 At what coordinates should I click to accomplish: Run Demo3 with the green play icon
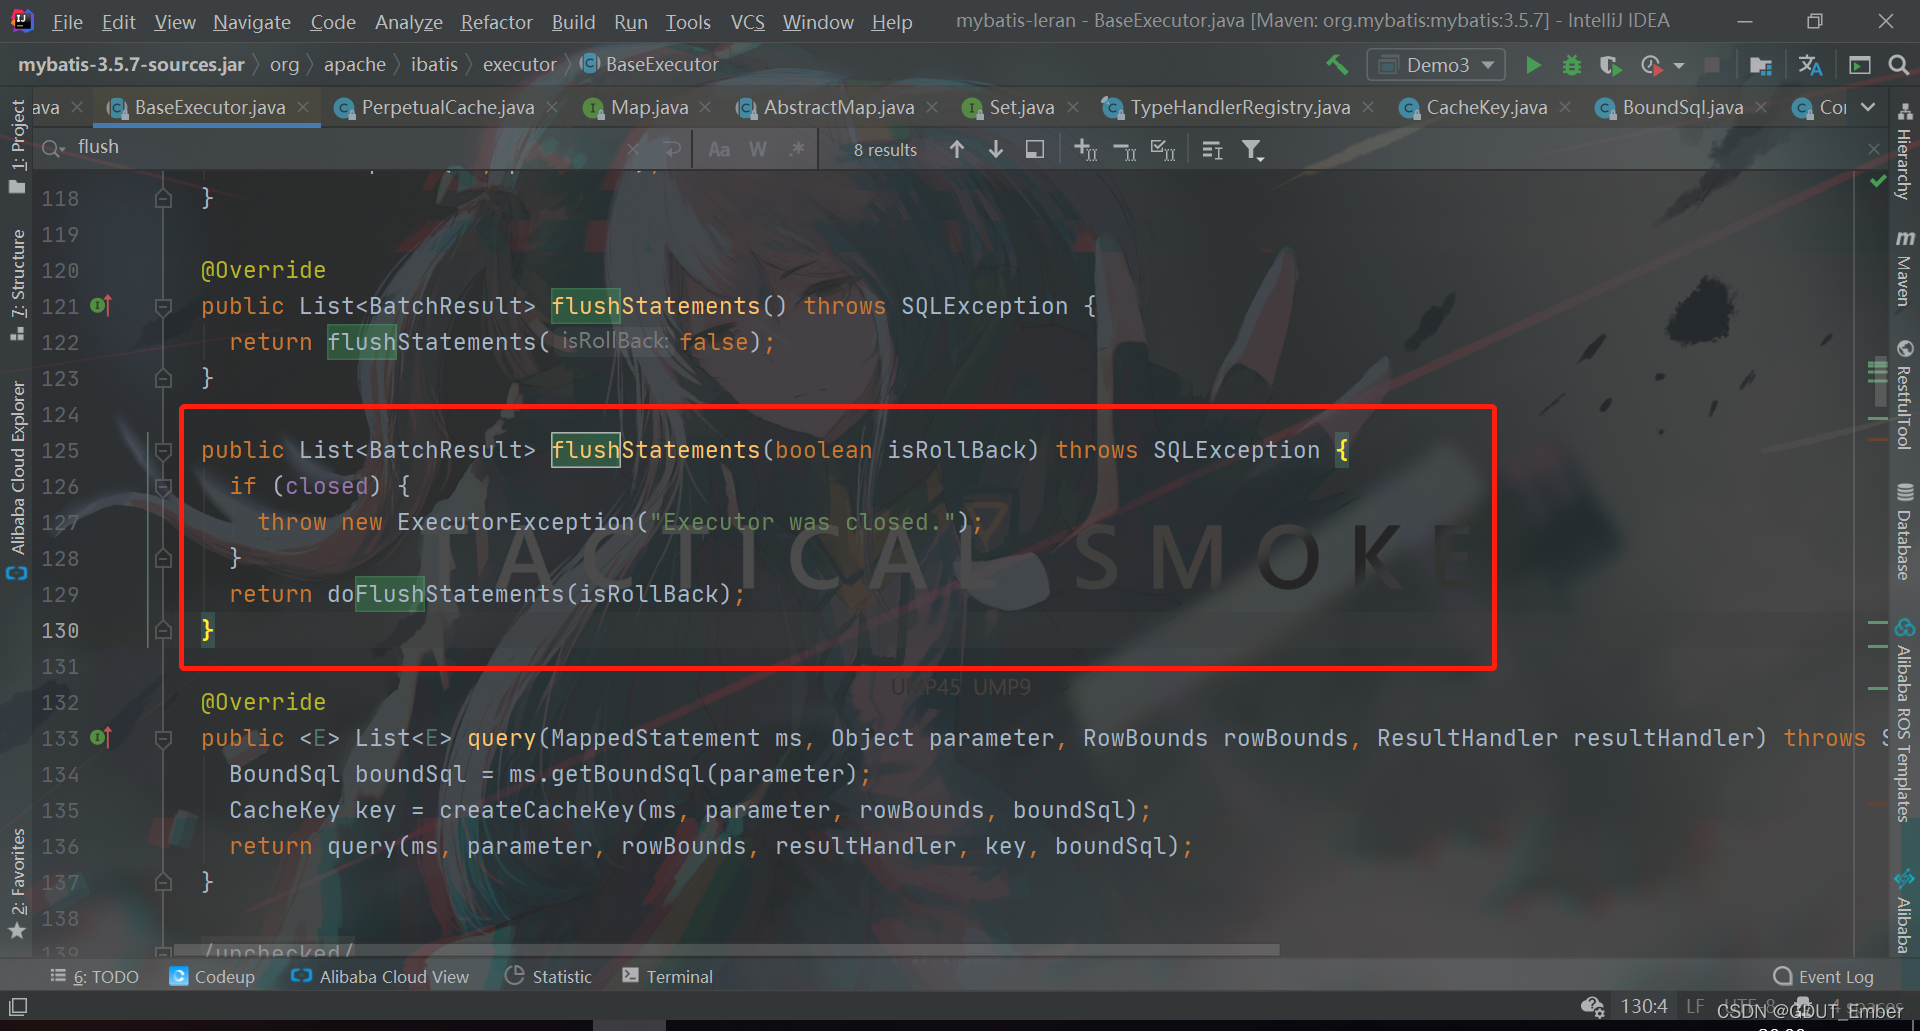pos(1532,65)
